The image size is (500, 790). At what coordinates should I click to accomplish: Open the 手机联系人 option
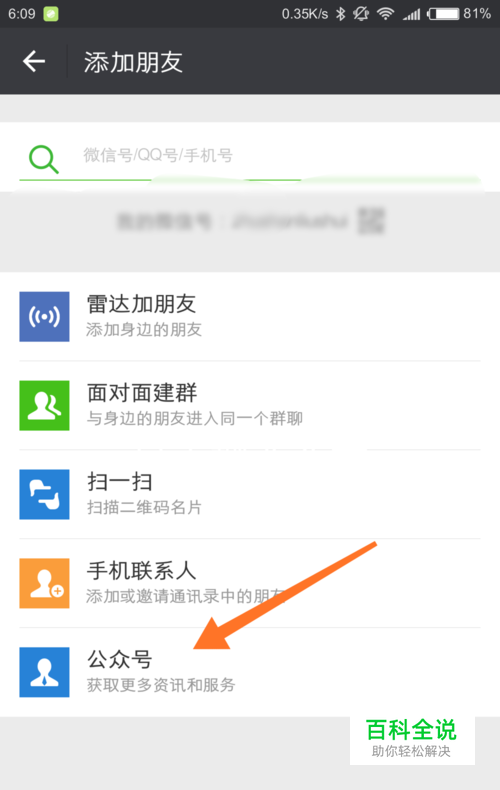coord(250,583)
